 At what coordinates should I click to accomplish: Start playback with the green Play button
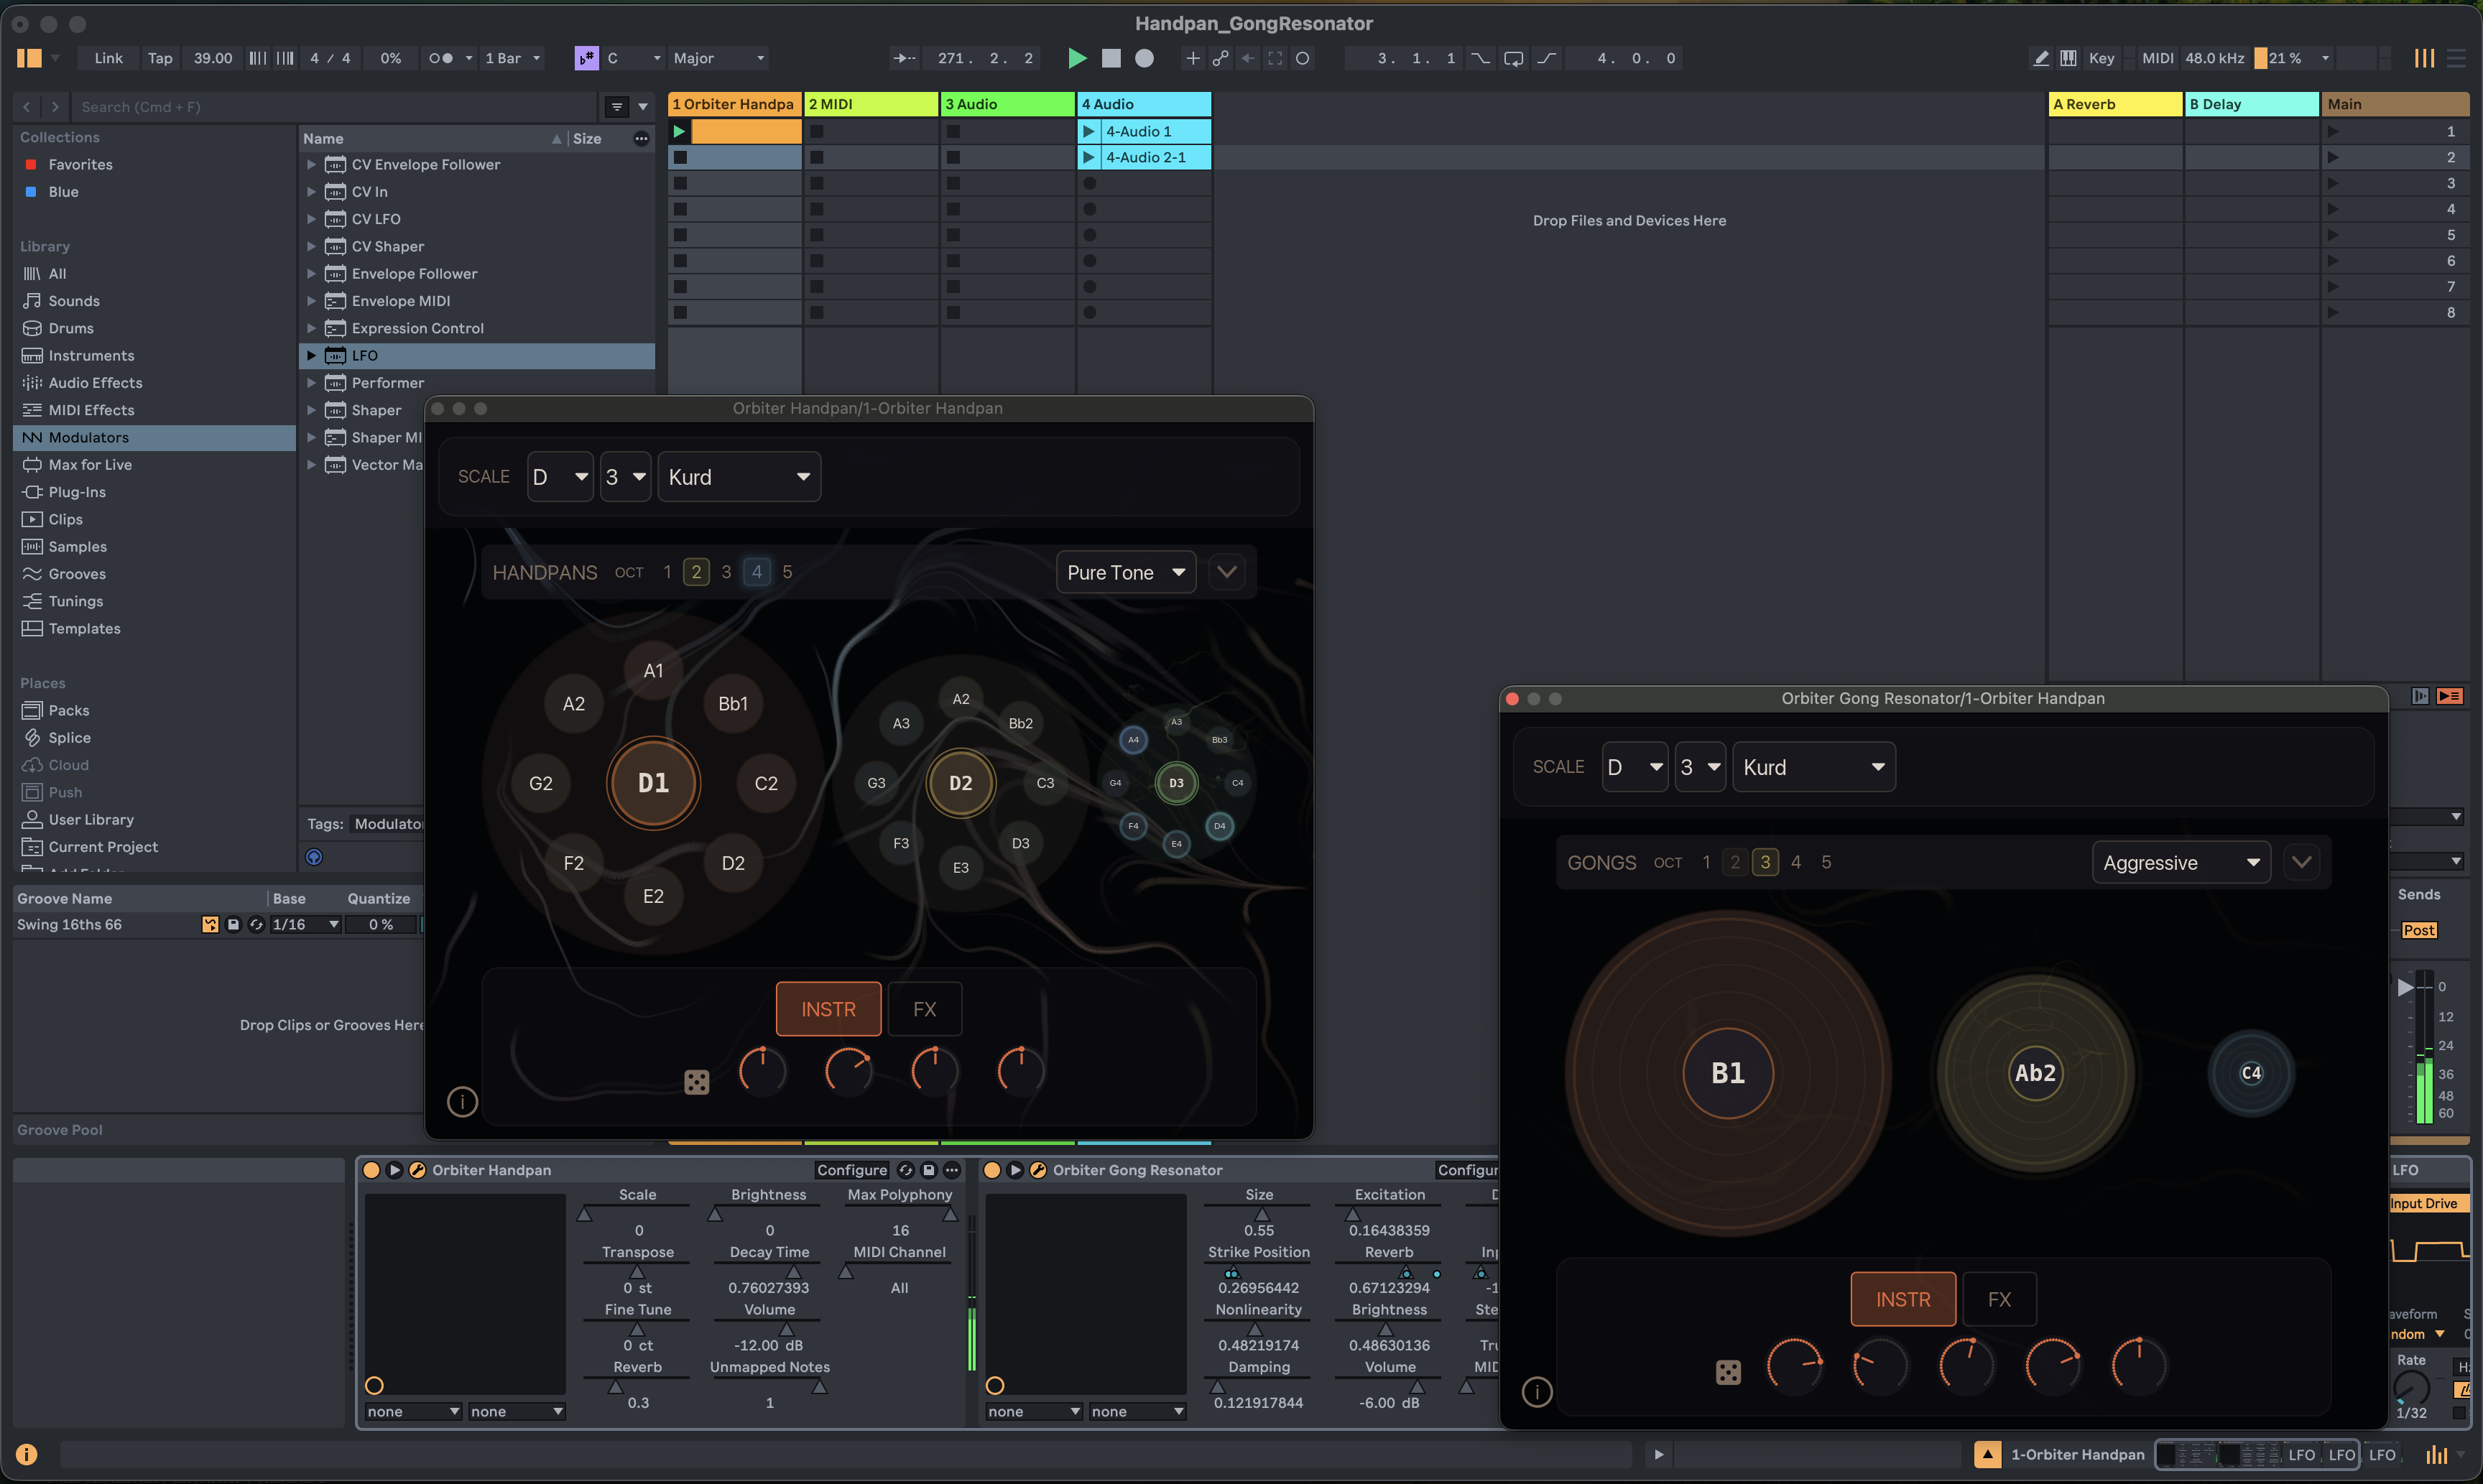1077,58
